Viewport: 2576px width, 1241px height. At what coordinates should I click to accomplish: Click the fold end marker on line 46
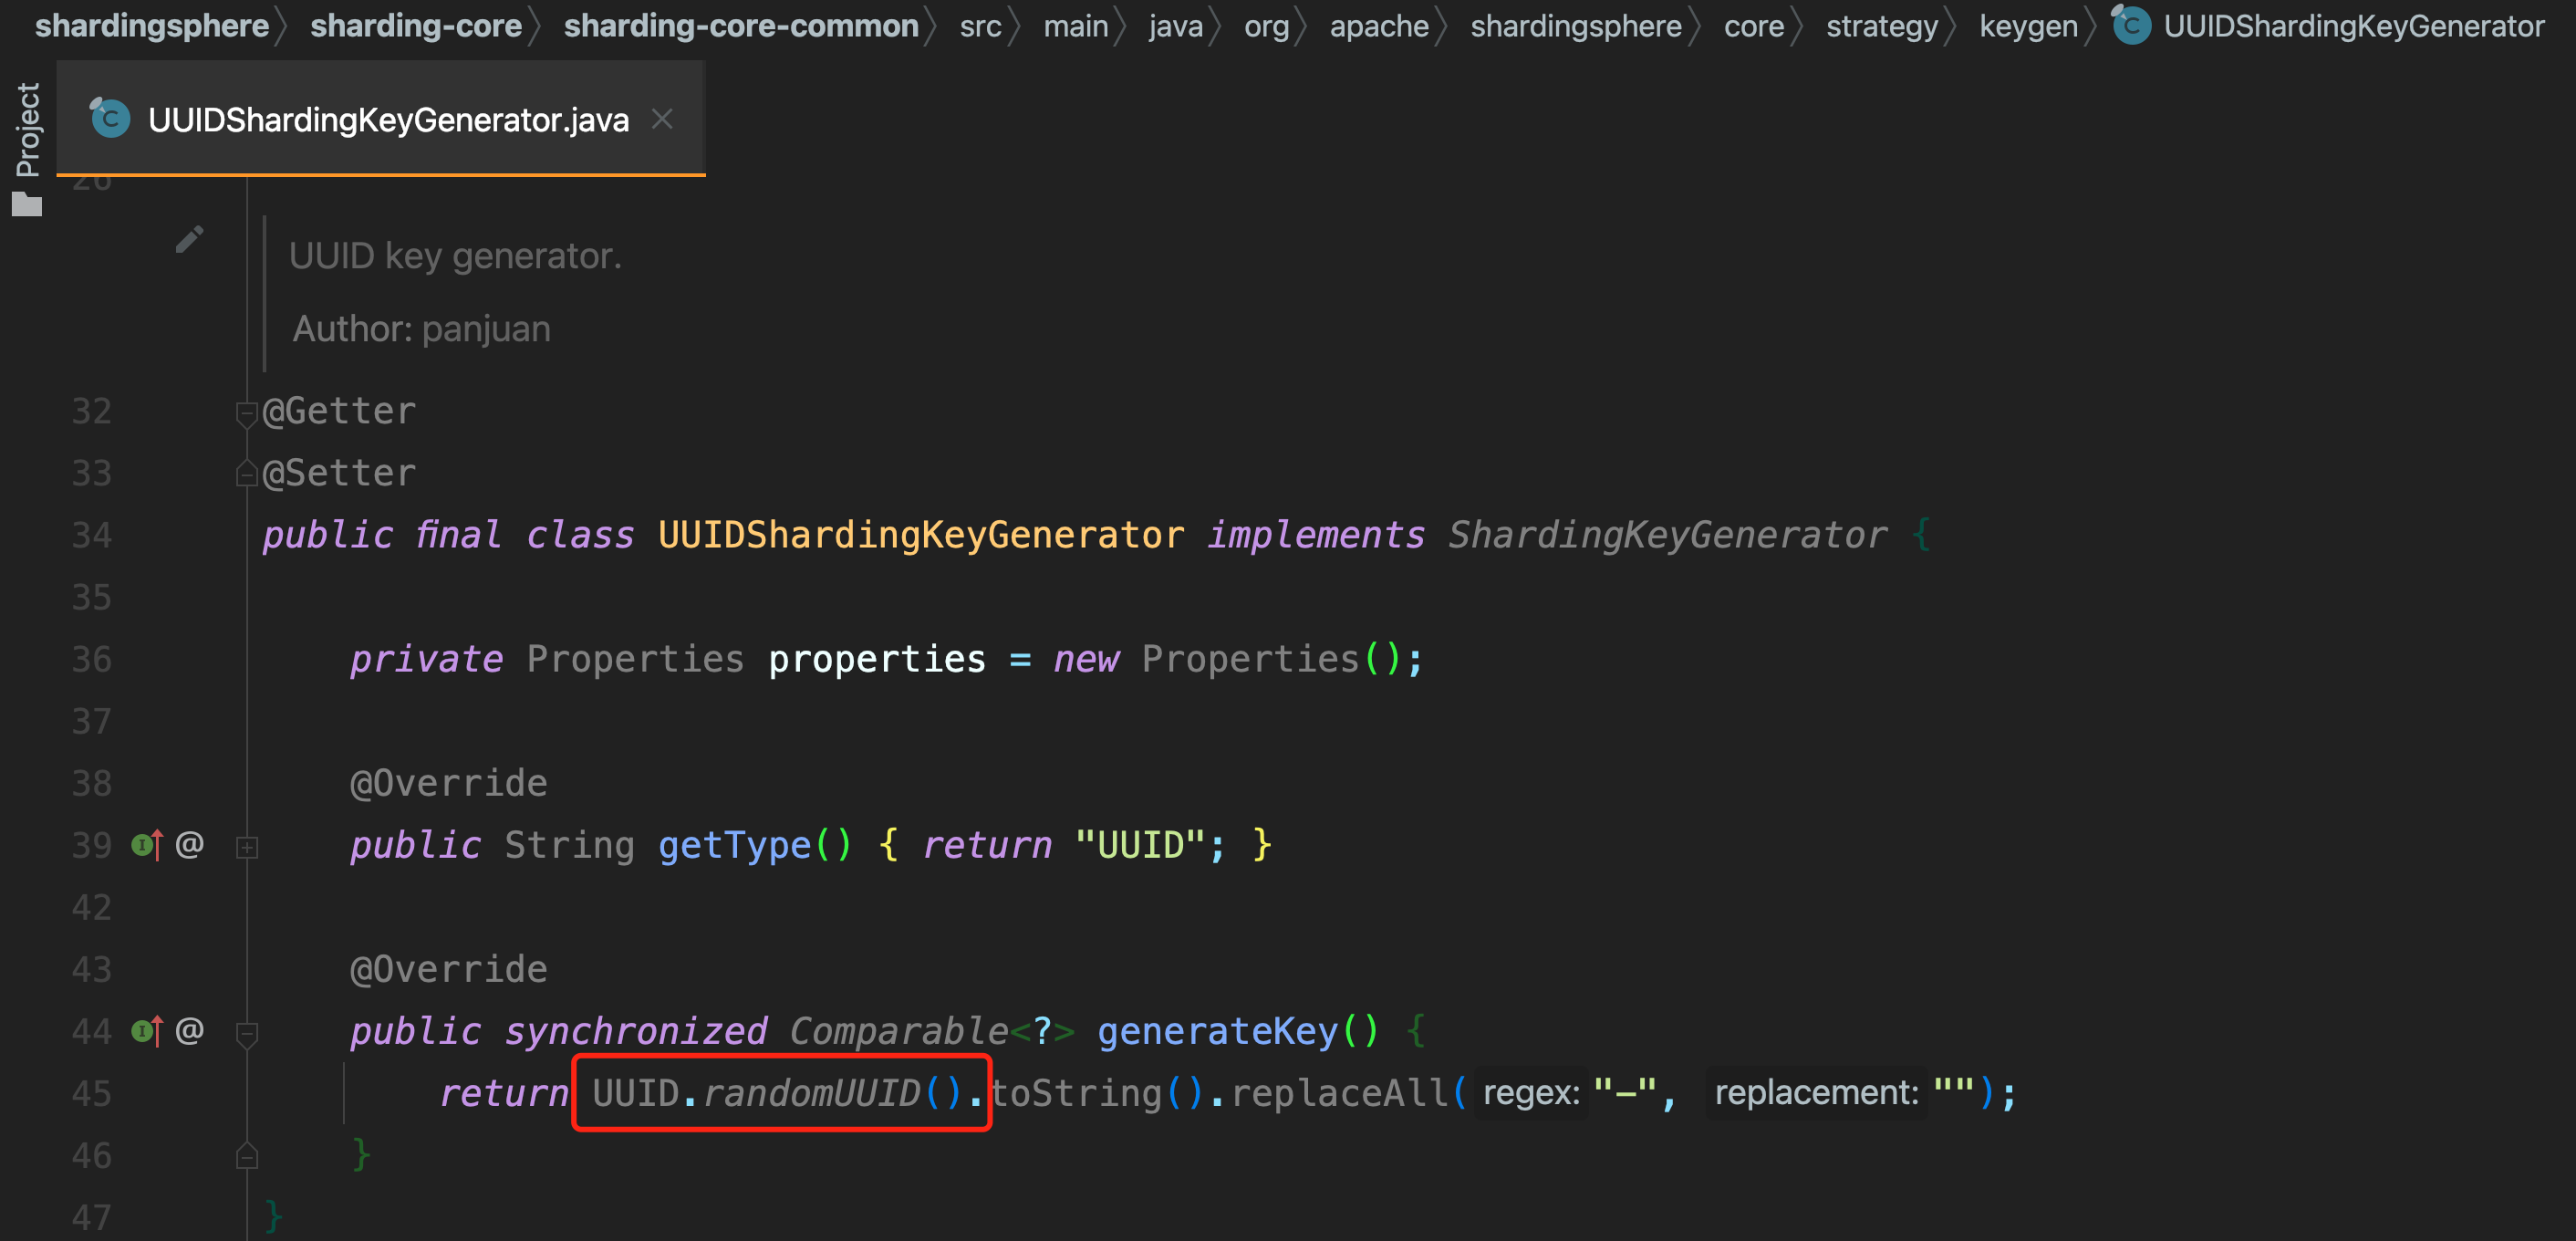[247, 1156]
